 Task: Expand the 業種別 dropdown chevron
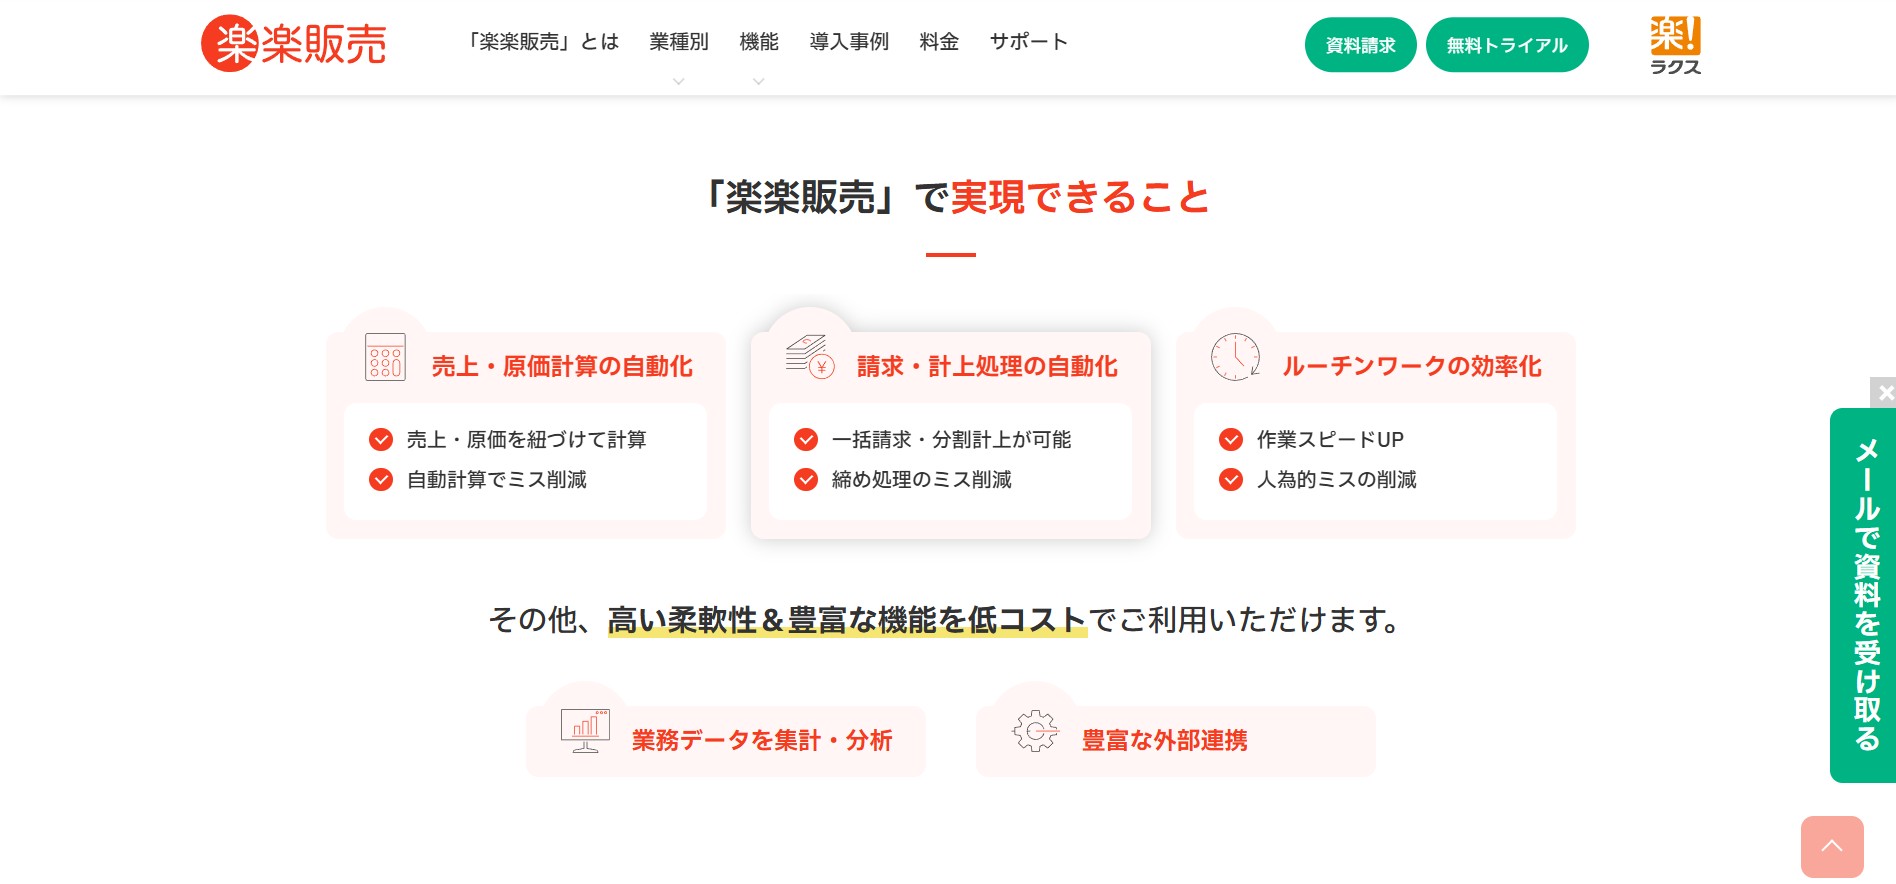click(x=679, y=82)
